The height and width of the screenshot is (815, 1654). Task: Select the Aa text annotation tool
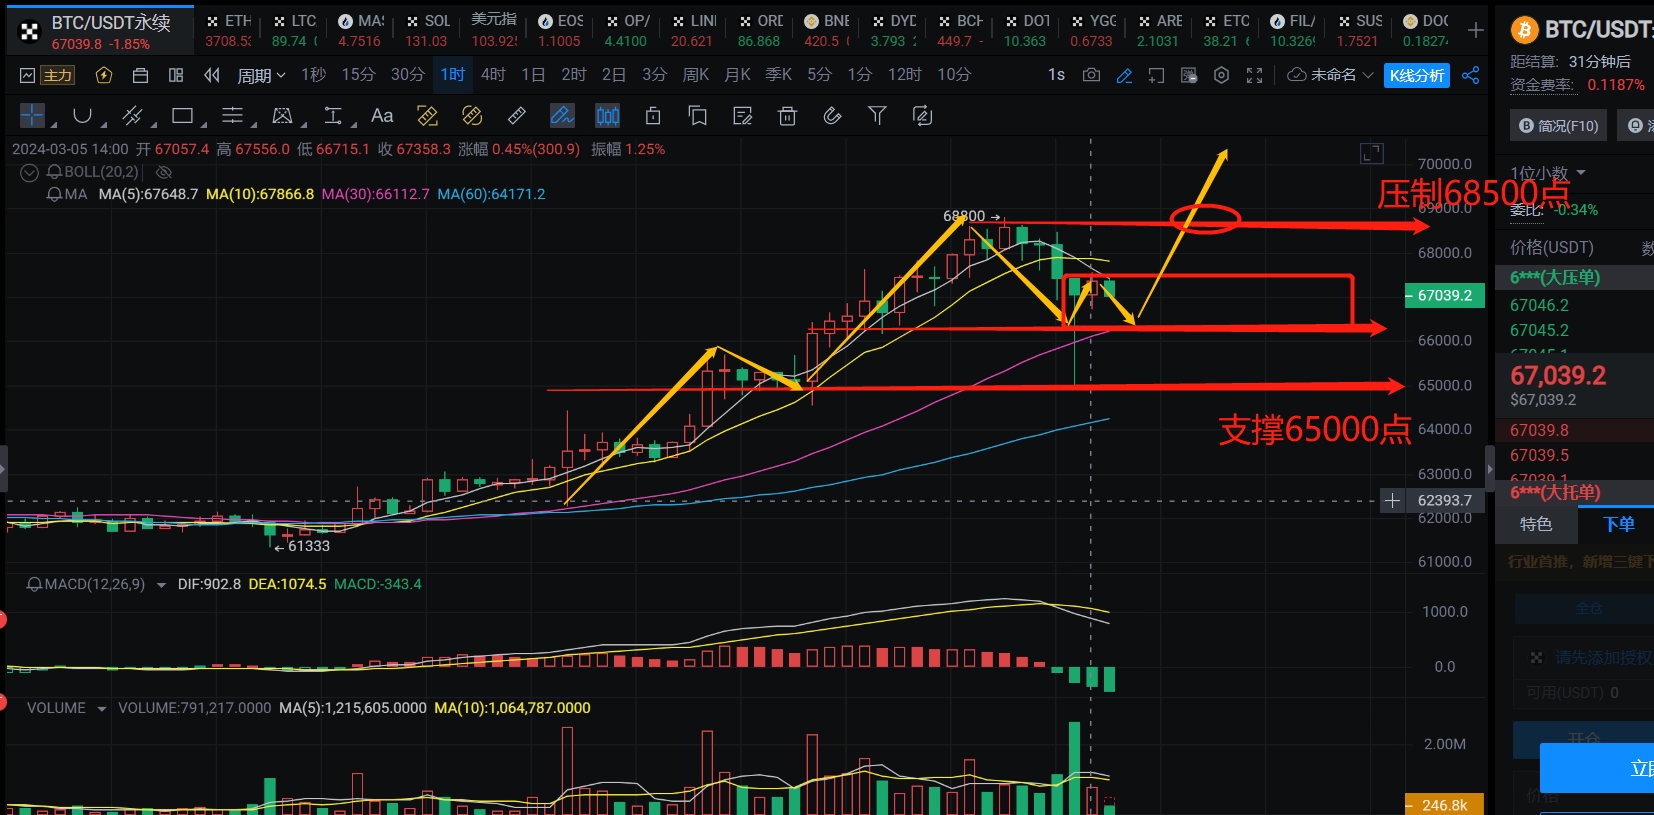[x=382, y=116]
